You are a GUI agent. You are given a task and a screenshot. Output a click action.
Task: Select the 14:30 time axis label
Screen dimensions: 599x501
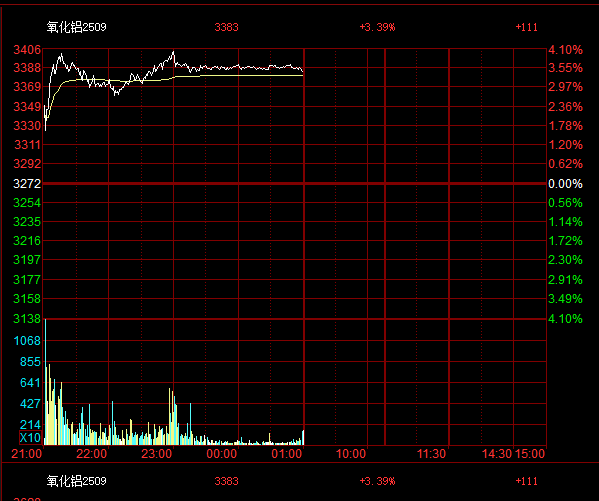point(497,454)
